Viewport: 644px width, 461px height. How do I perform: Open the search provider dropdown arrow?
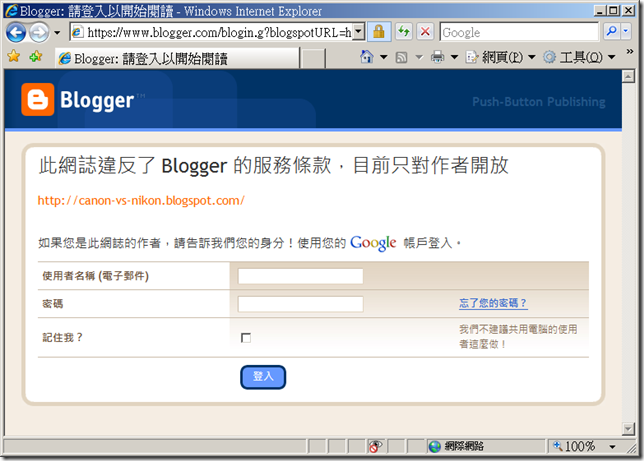pyautogui.click(x=626, y=31)
